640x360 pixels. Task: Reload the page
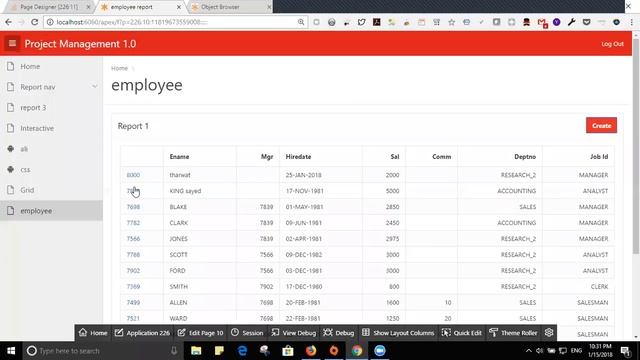35,22
